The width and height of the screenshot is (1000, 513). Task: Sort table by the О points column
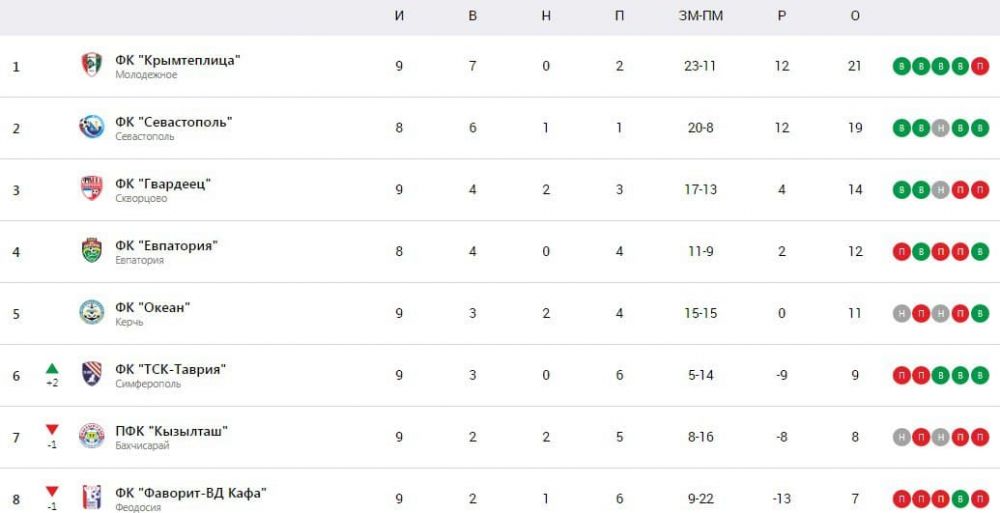pyautogui.click(x=855, y=17)
